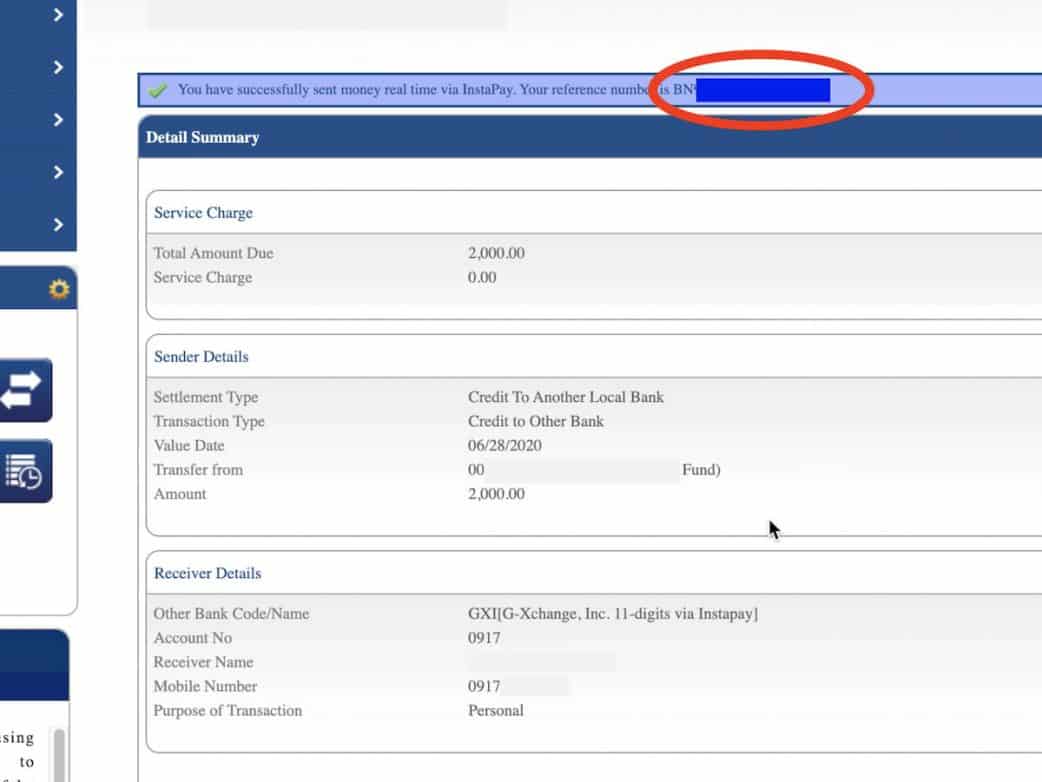Click the Total Amount Due value 2,000.00
The width and height of the screenshot is (1042, 782).
[496, 254]
